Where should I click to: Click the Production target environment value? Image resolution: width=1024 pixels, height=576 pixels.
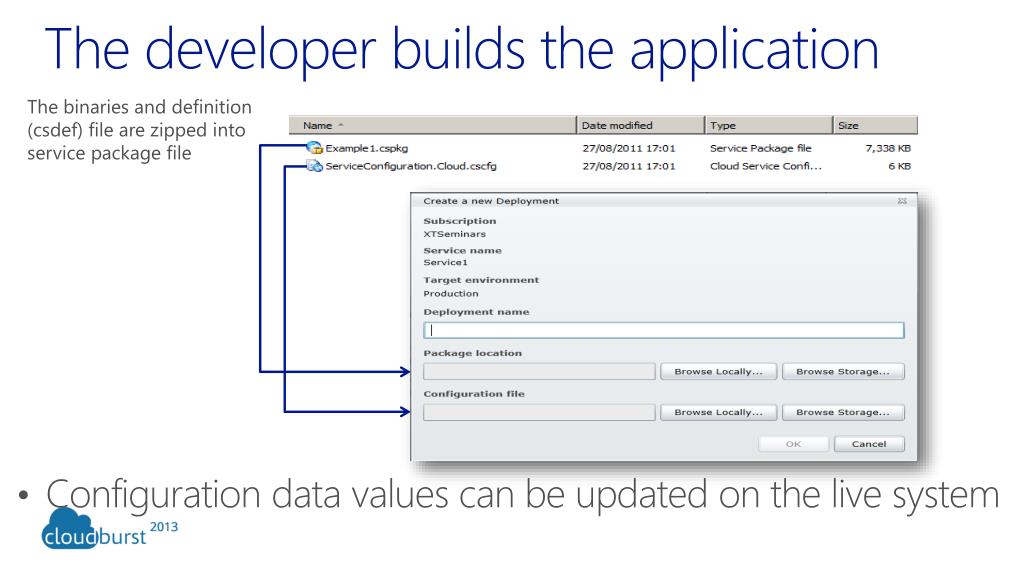[x=451, y=294]
